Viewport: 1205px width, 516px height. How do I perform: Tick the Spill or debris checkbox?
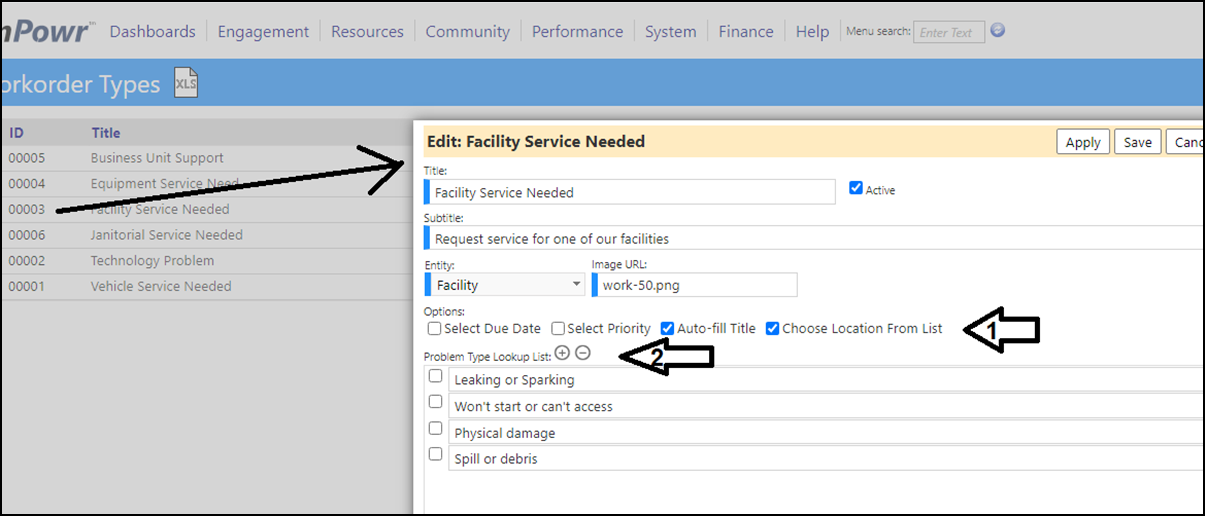click(435, 454)
